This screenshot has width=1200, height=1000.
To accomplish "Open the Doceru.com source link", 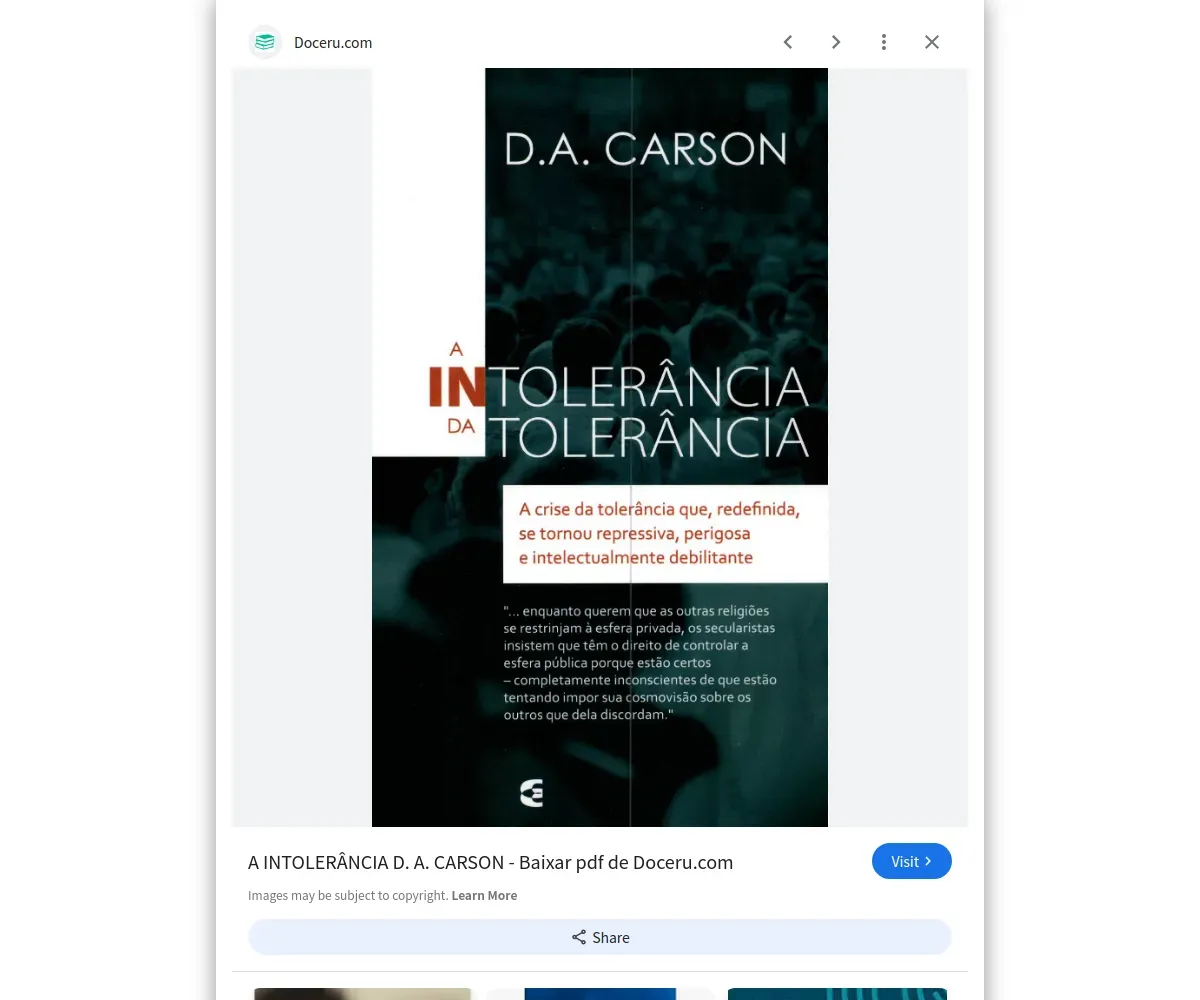I will click(x=333, y=43).
